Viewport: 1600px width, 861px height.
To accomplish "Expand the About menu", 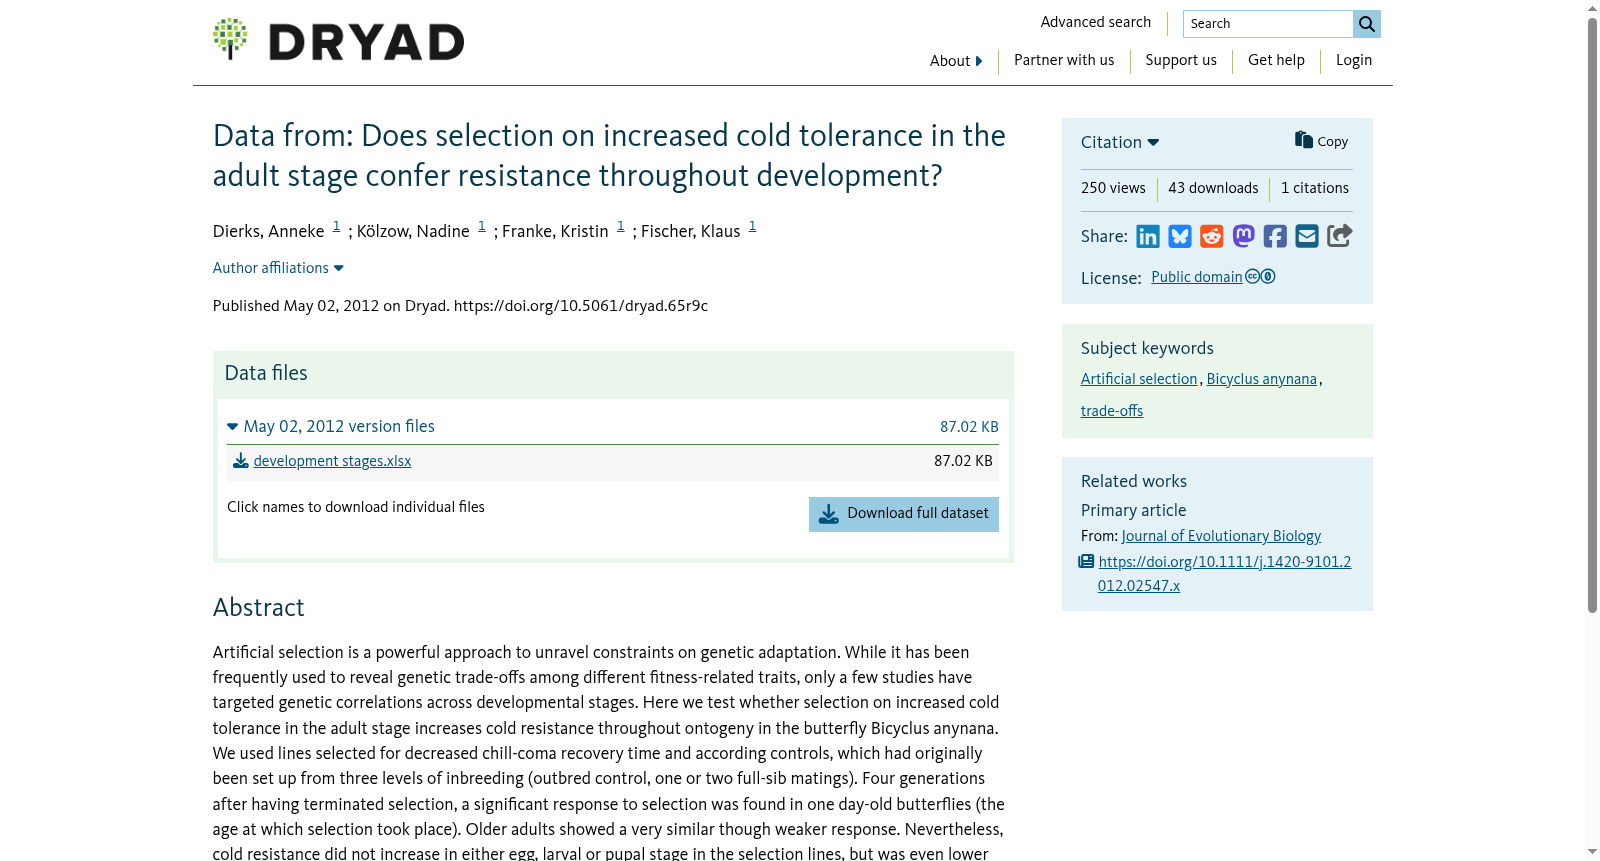I will click(956, 61).
